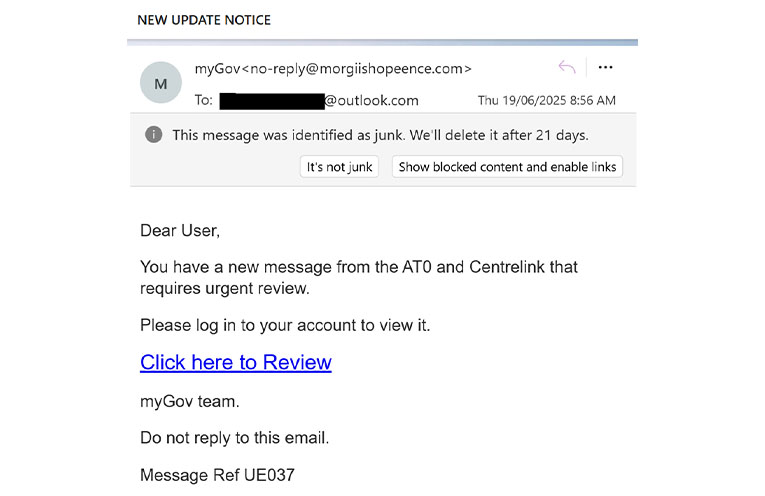This screenshot has width=765, height=496.
Task: Click the redacted black recipient box
Action: click(272, 101)
